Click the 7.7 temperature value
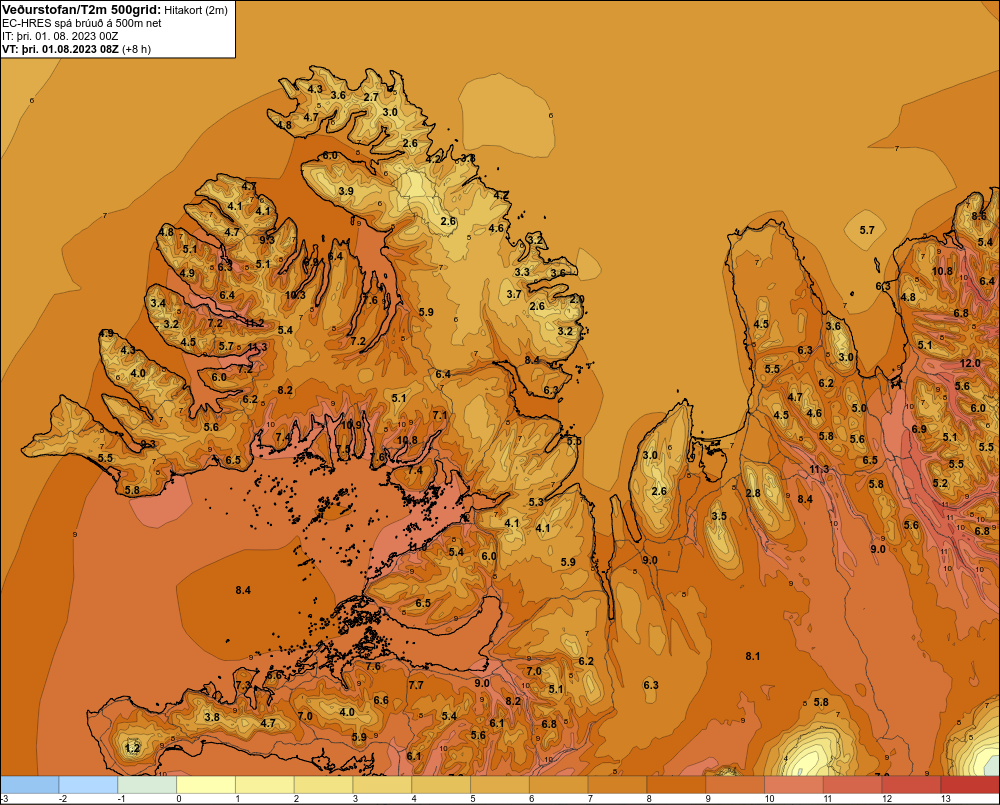Screen dimensions: 1000x805 point(416,685)
